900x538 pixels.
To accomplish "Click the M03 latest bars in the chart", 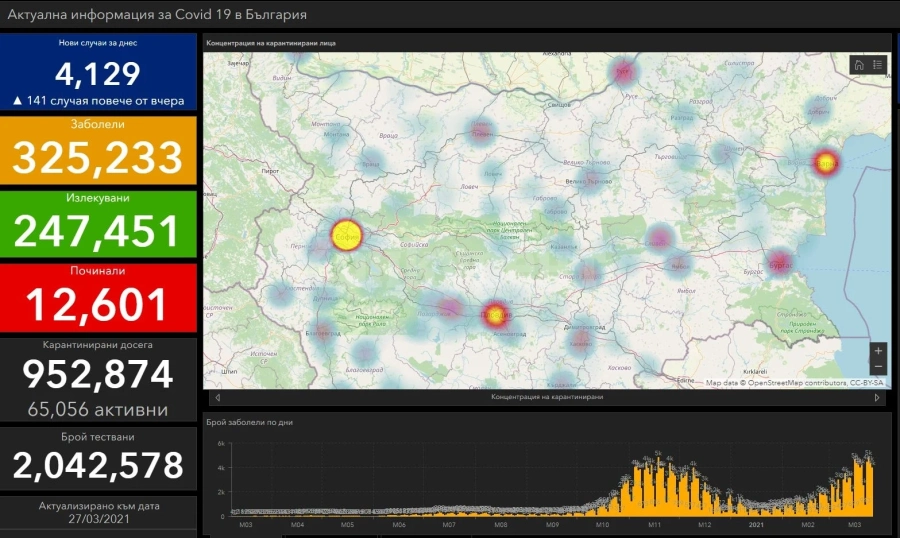I will pos(859,485).
